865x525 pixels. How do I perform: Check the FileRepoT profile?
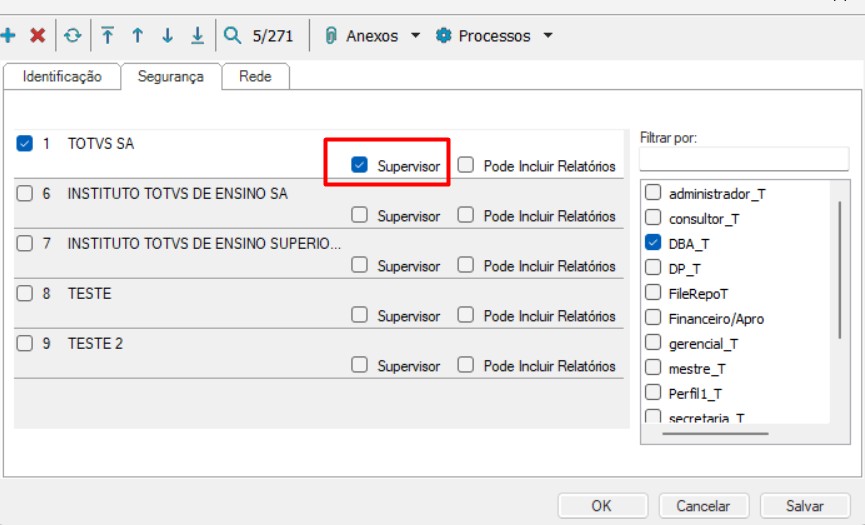tap(653, 292)
